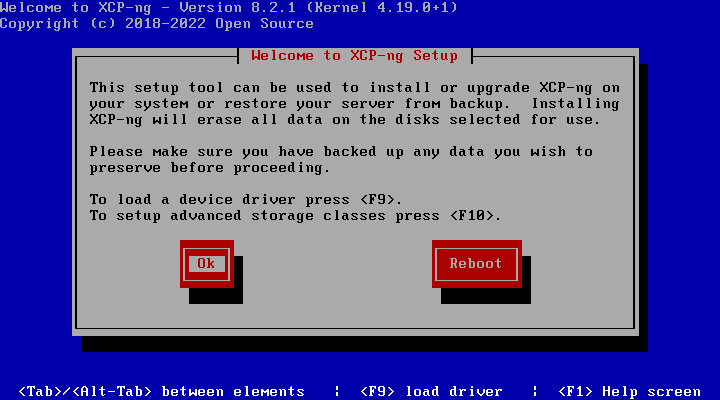Click the '<Tab>/<Alt-Tab> between elements' hint
The image size is (720, 400).
coord(161,392)
